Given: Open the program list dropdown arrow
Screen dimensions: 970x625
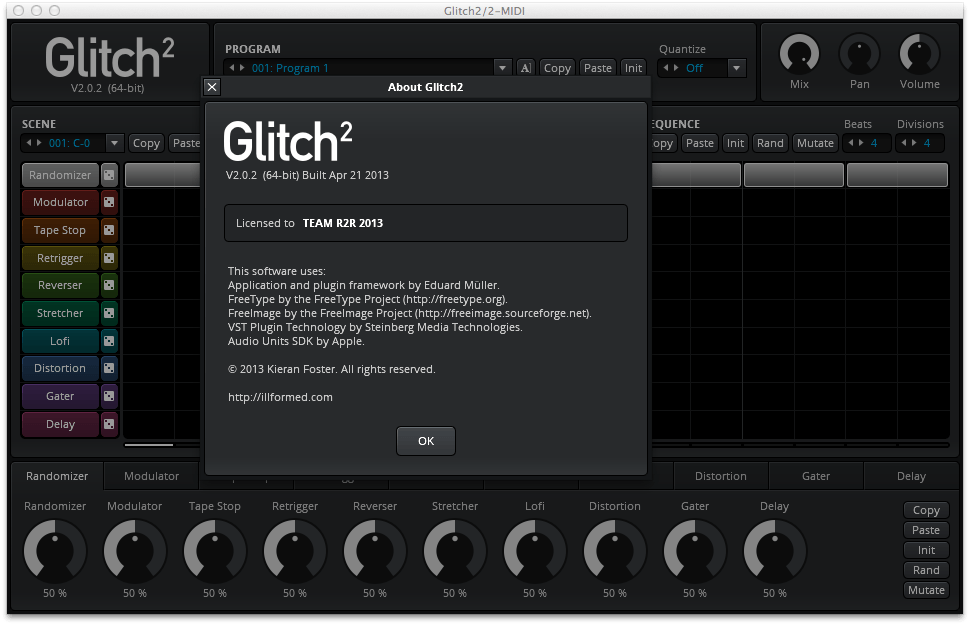Looking at the screenshot, I should (x=502, y=68).
